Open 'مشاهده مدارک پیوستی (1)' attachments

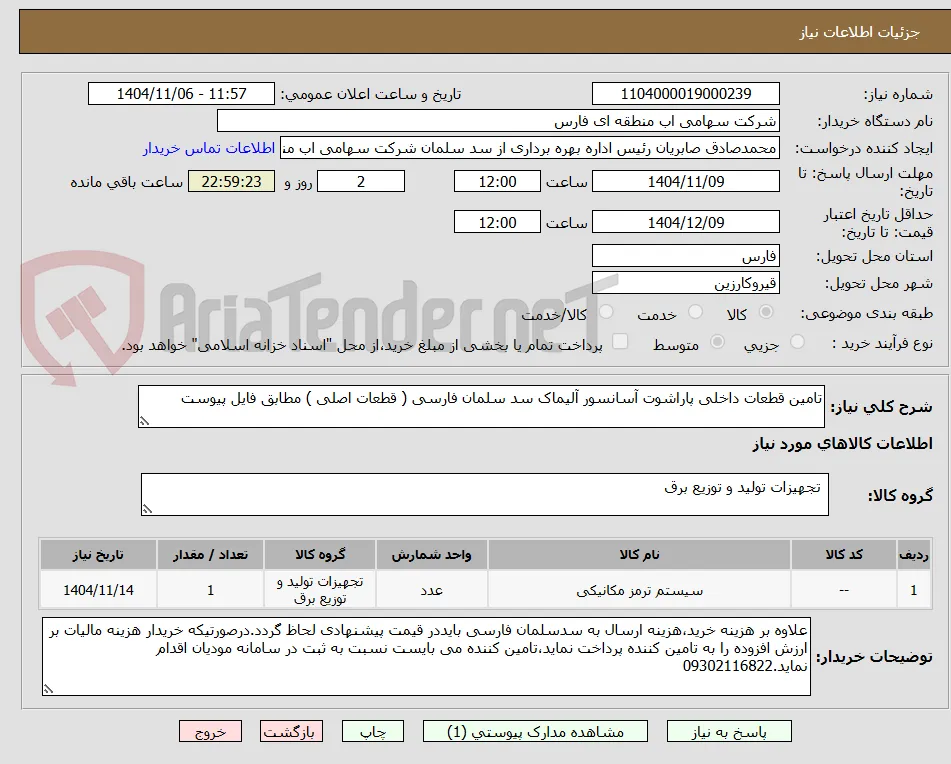pyautogui.click(x=536, y=731)
